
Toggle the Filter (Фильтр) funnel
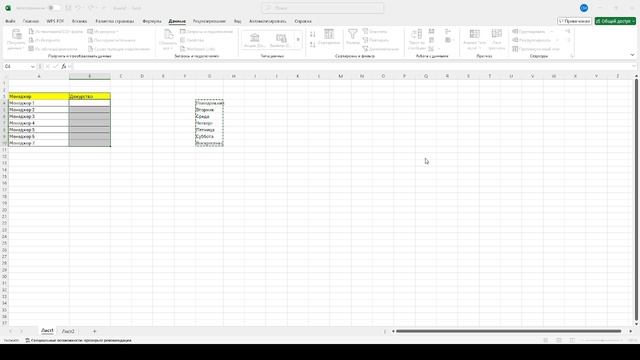pyautogui.click(x=353, y=37)
